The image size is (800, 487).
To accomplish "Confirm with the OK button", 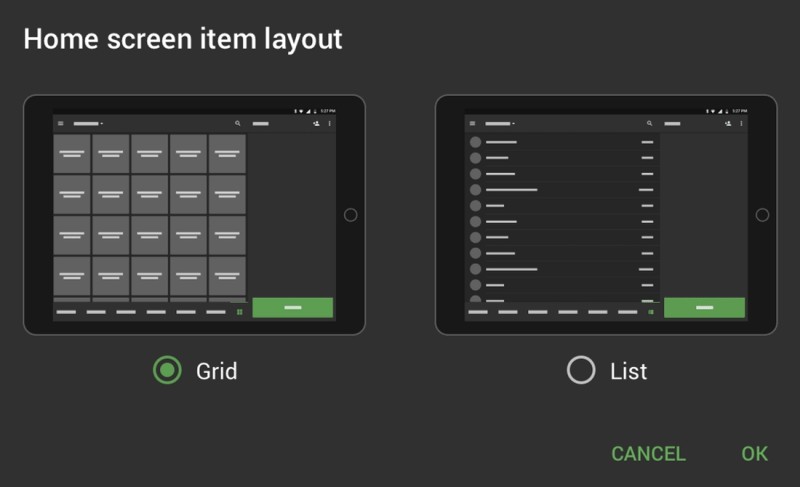I will click(755, 454).
